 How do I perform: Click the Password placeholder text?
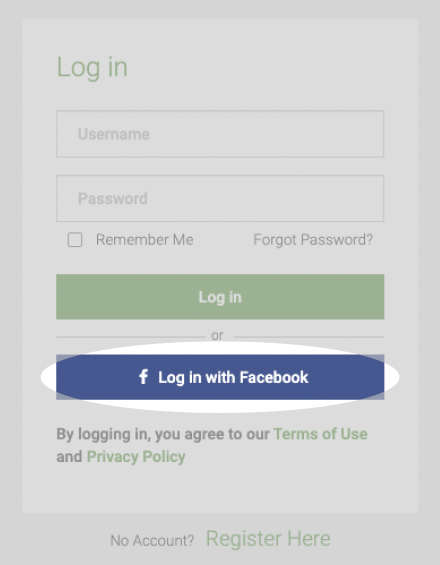click(112, 199)
